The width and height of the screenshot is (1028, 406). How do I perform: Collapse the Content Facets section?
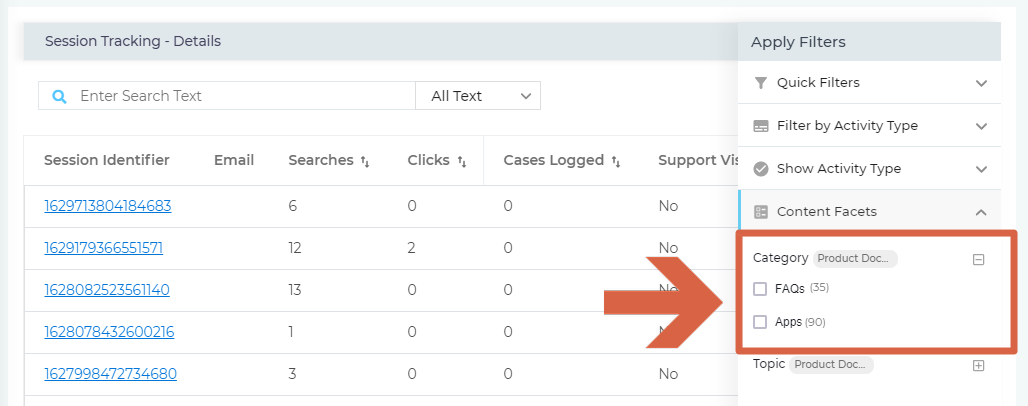[x=981, y=212]
